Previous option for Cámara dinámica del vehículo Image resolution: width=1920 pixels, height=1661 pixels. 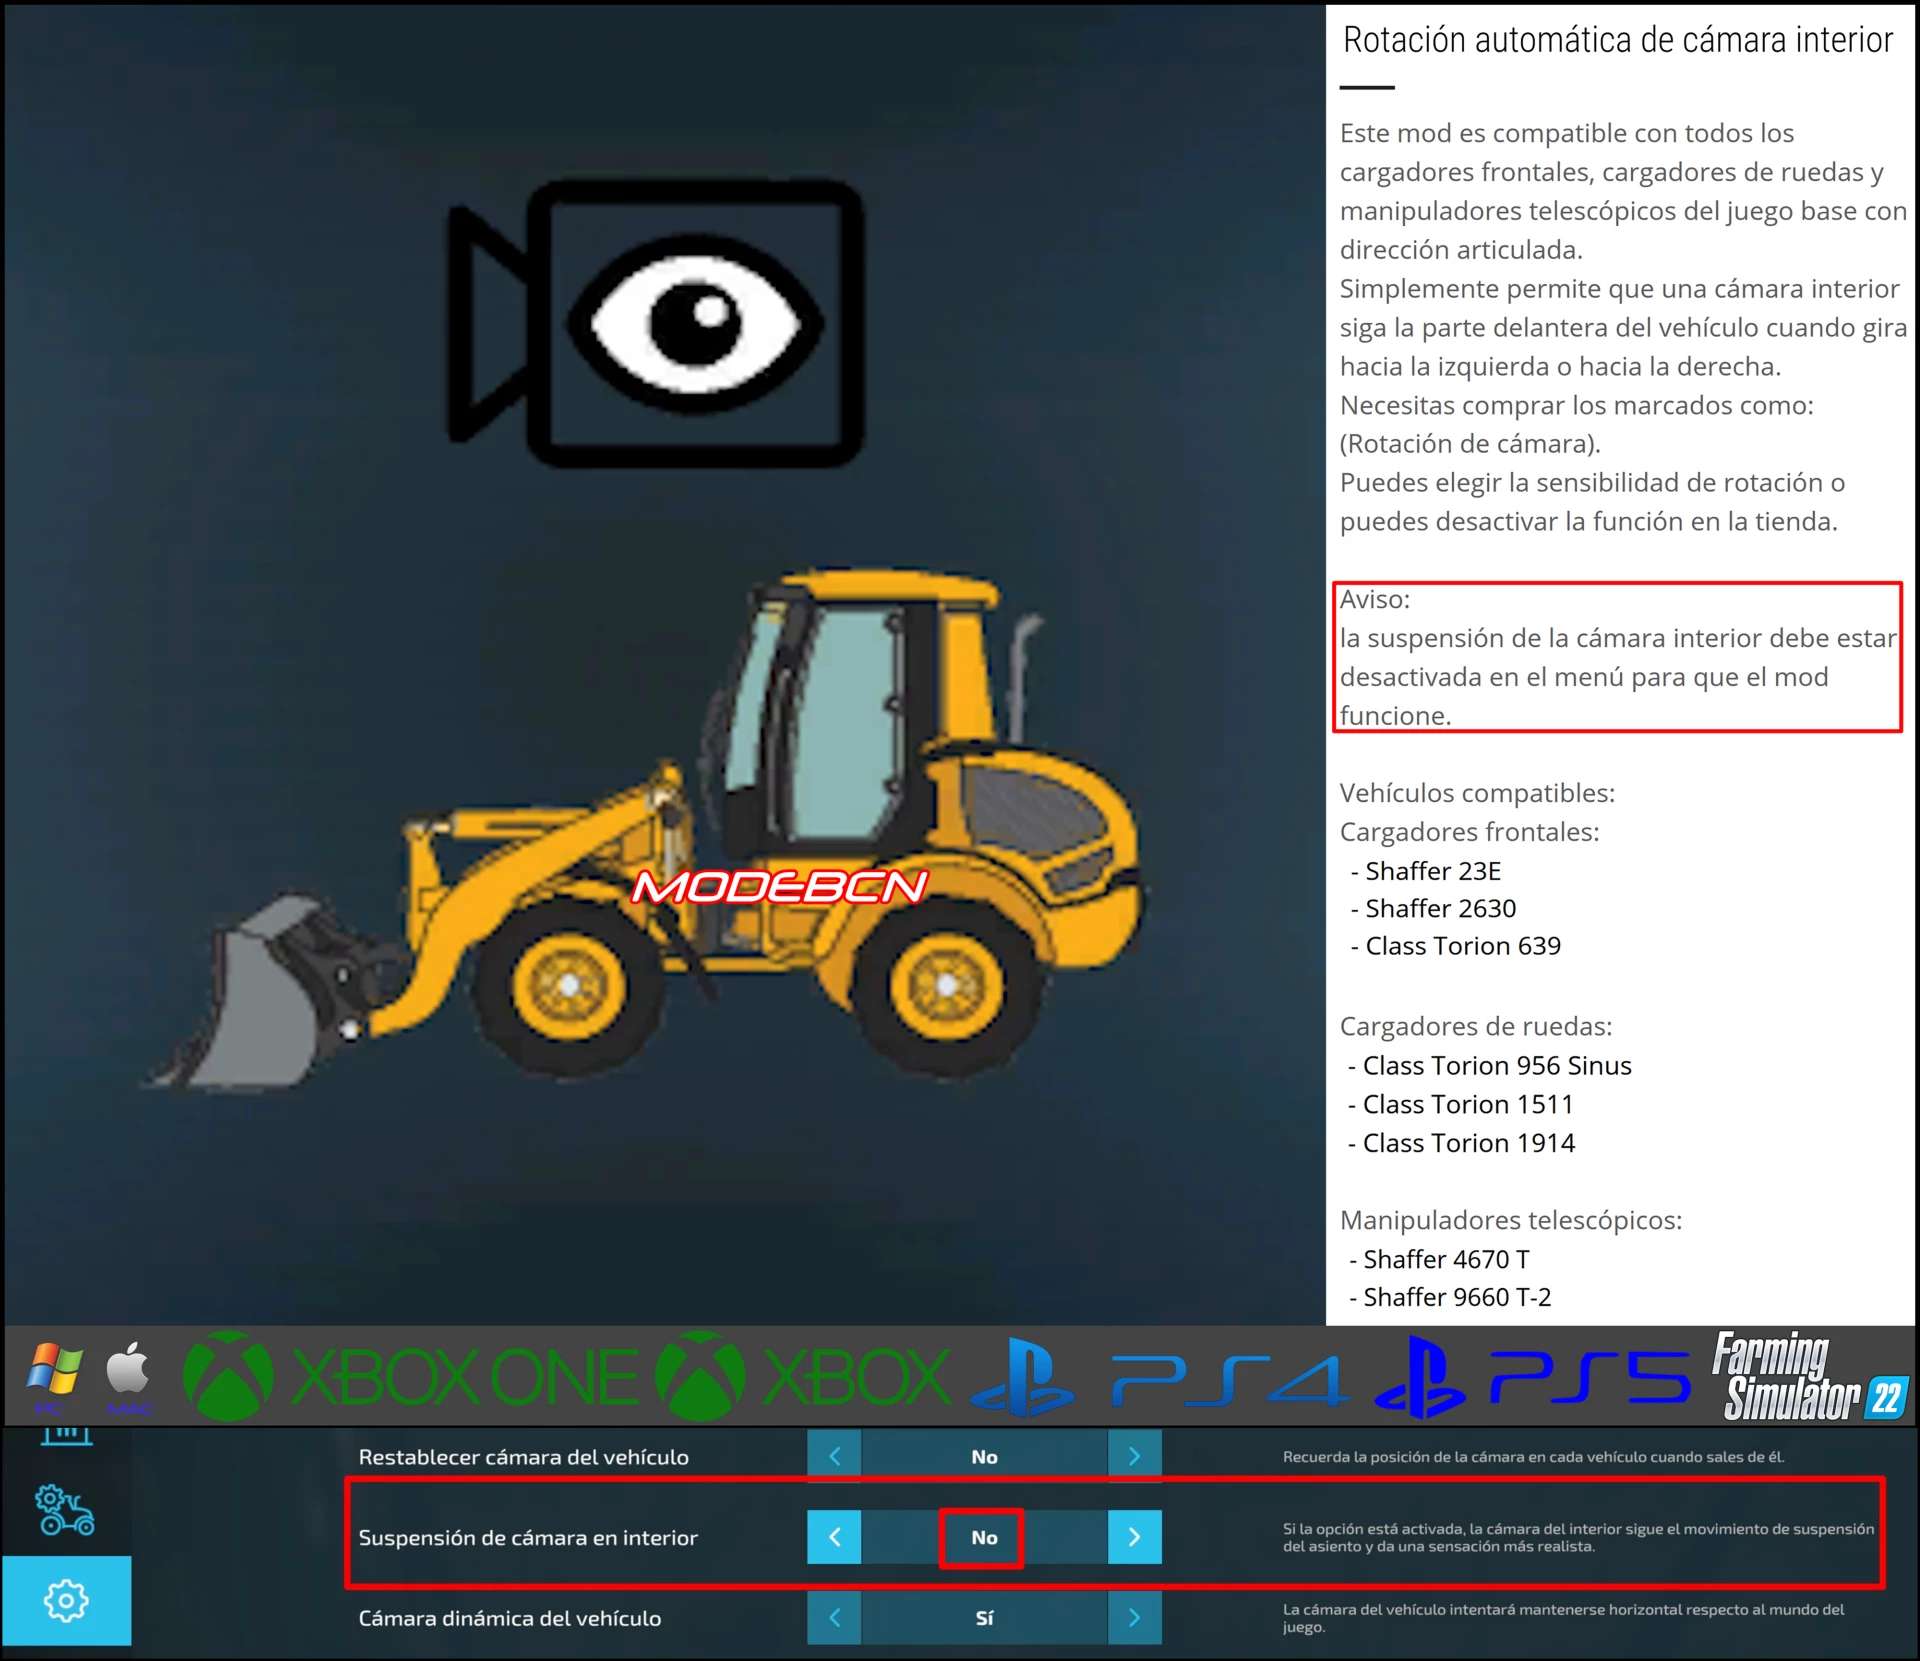pyautogui.click(x=834, y=1618)
